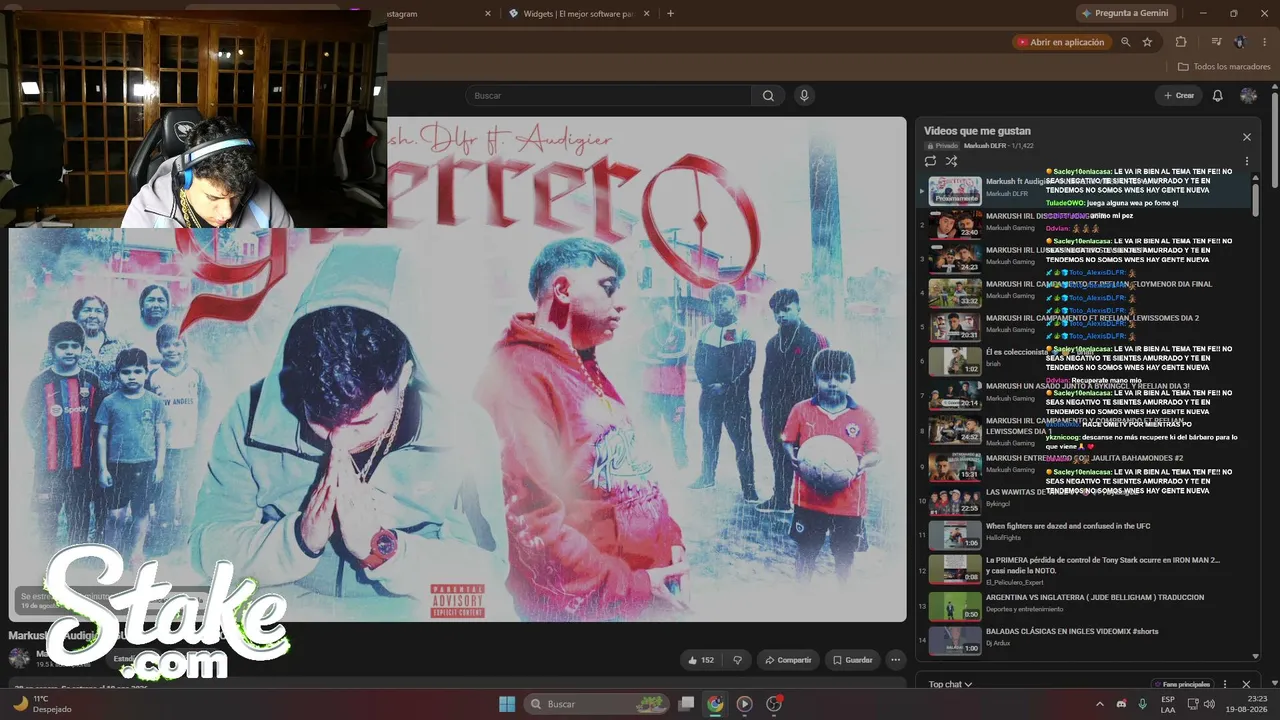This screenshot has height=720, width=1280.
Task: Play the 20:31 campamento dia 2 video
Action: 955,327
